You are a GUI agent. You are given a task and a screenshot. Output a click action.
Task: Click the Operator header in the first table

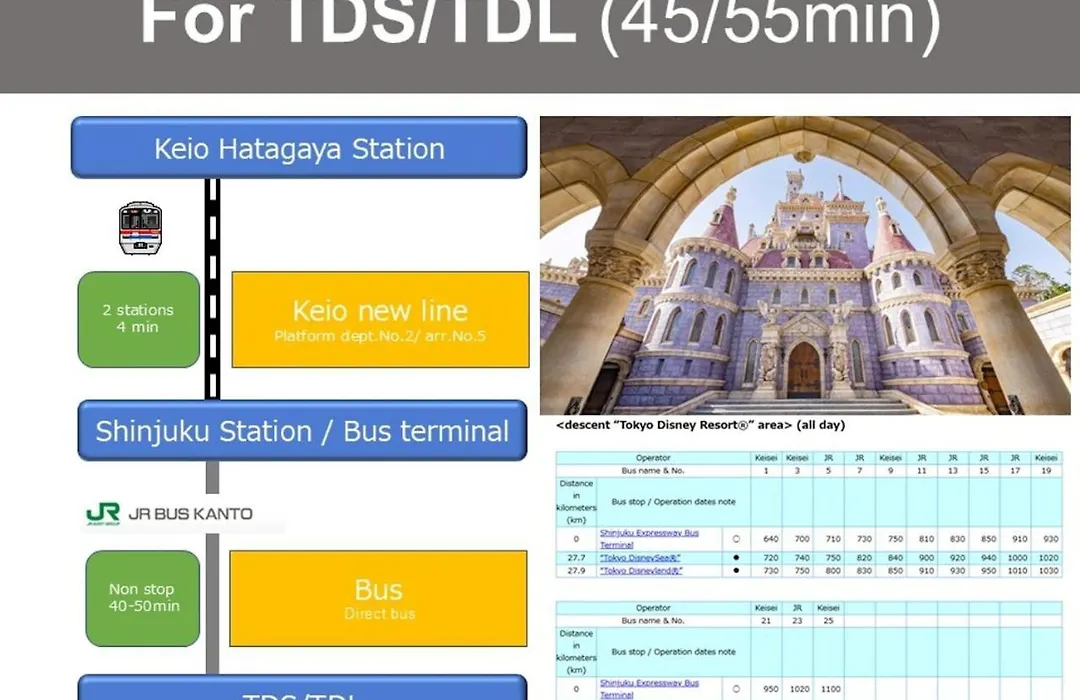(x=653, y=457)
